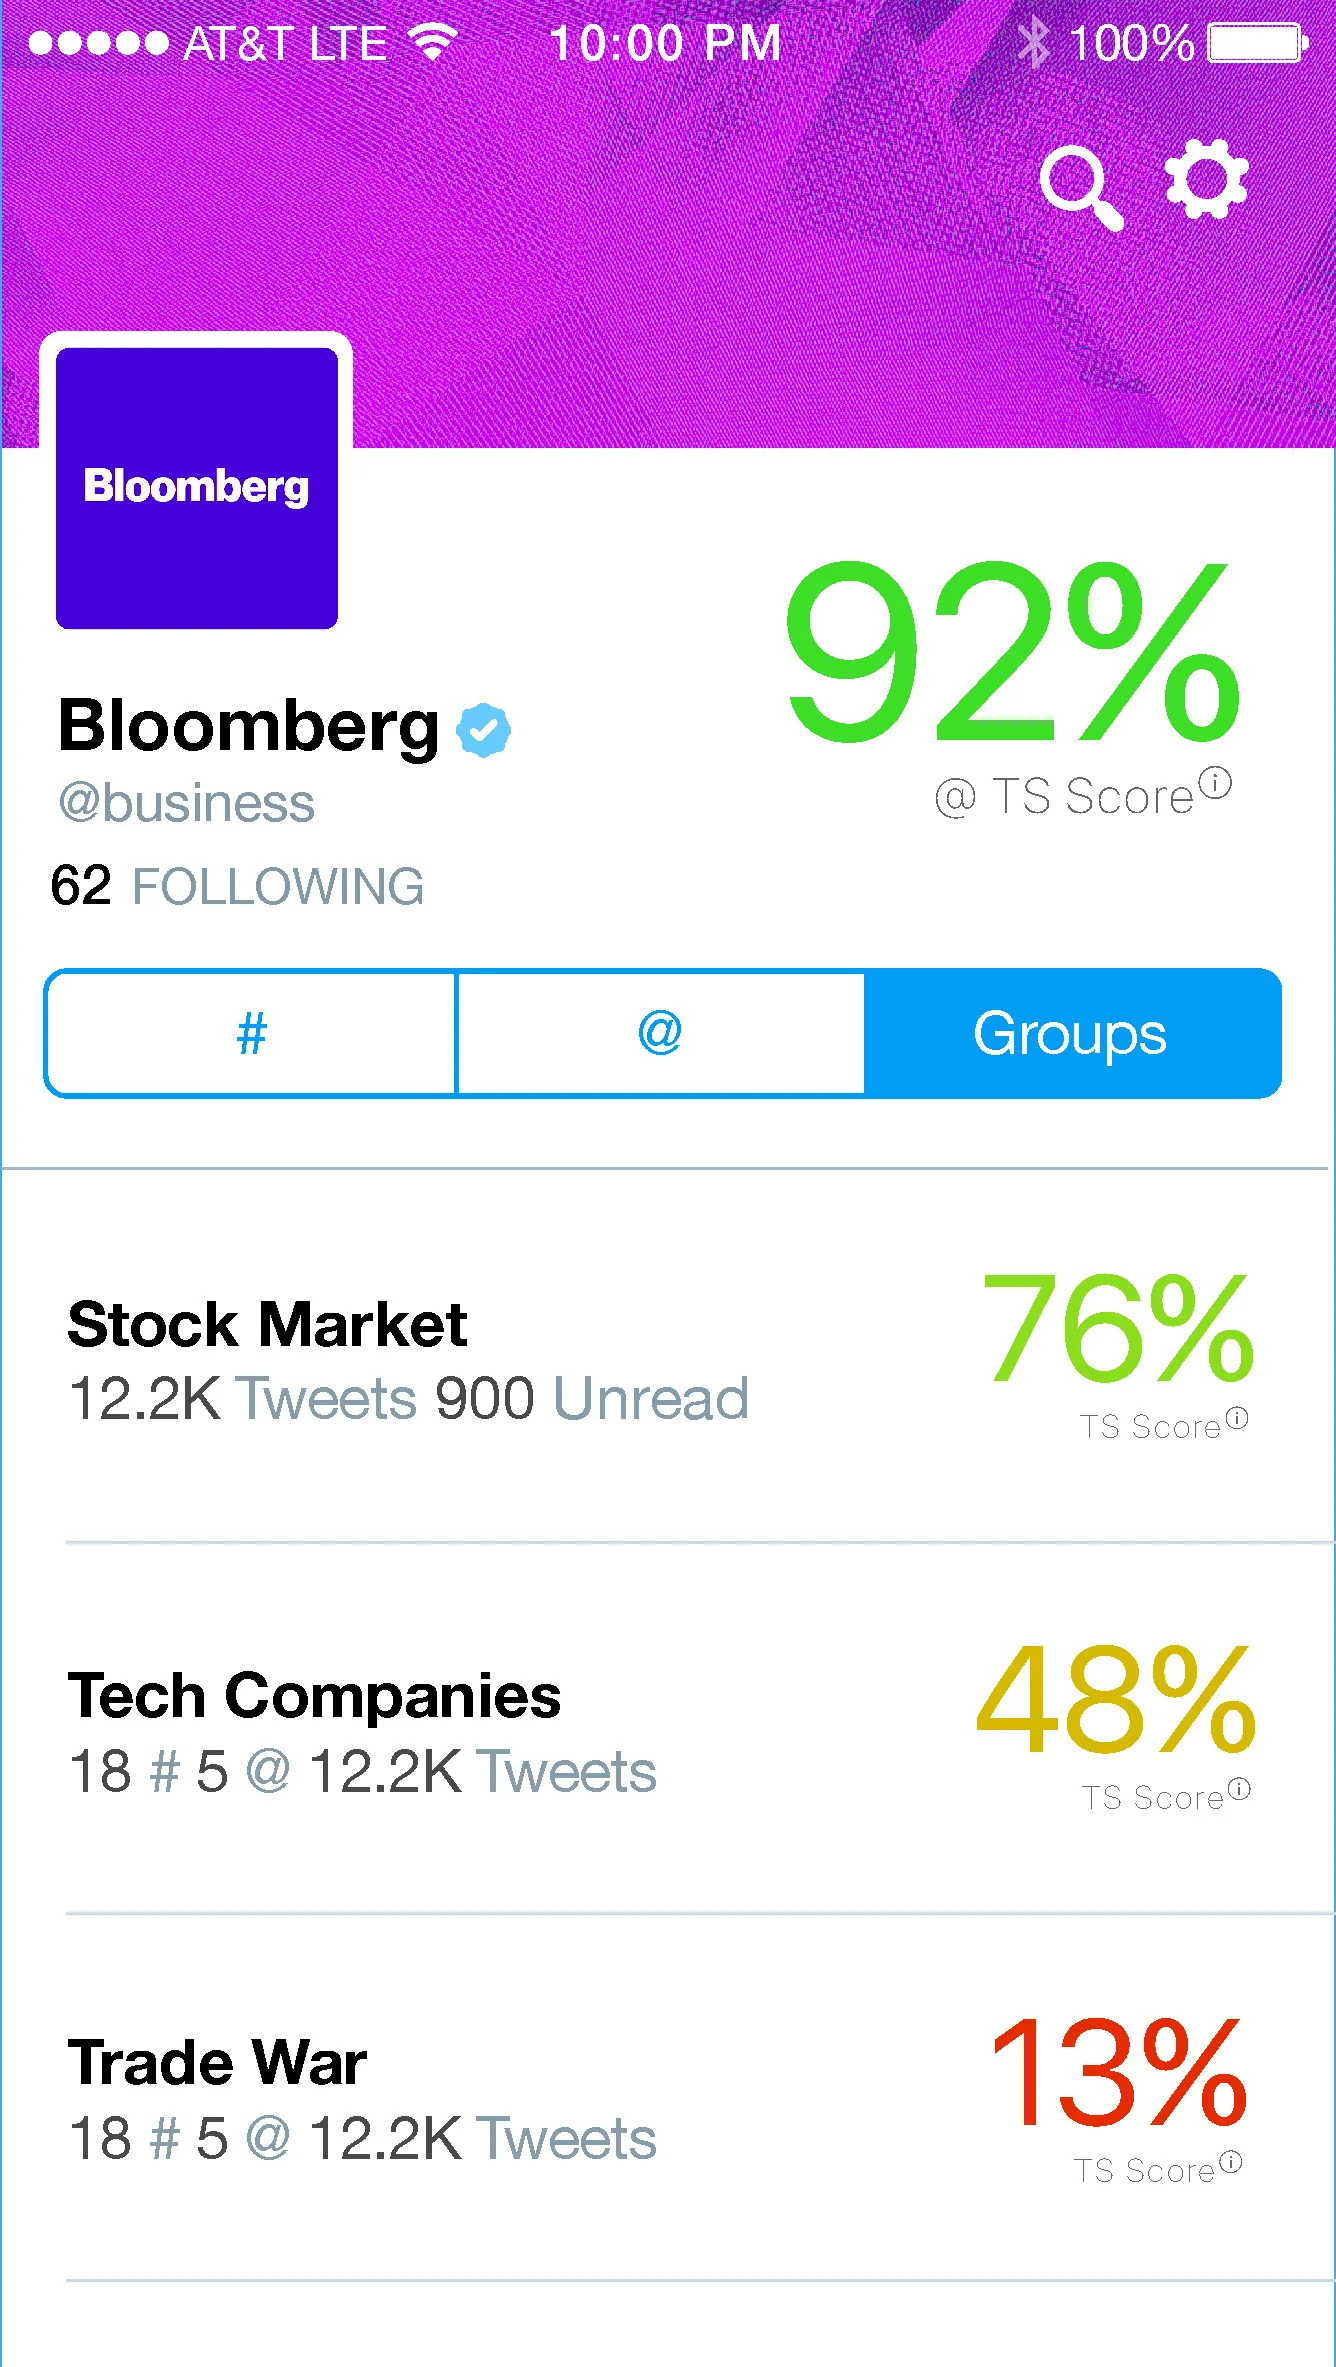Tap the battery indicator in the status bar
Image resolution: width=1336 pixels, height=2367 pixels.
[1258, 44]
